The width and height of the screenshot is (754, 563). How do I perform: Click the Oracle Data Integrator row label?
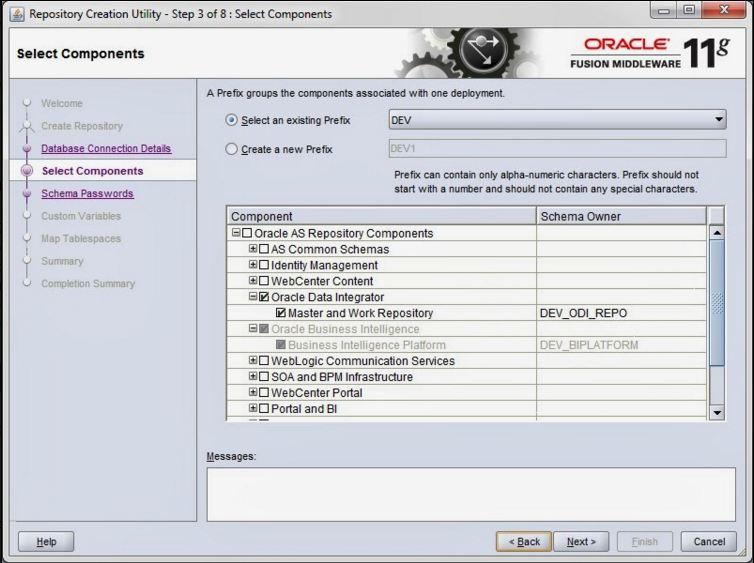tap(327, 297)
